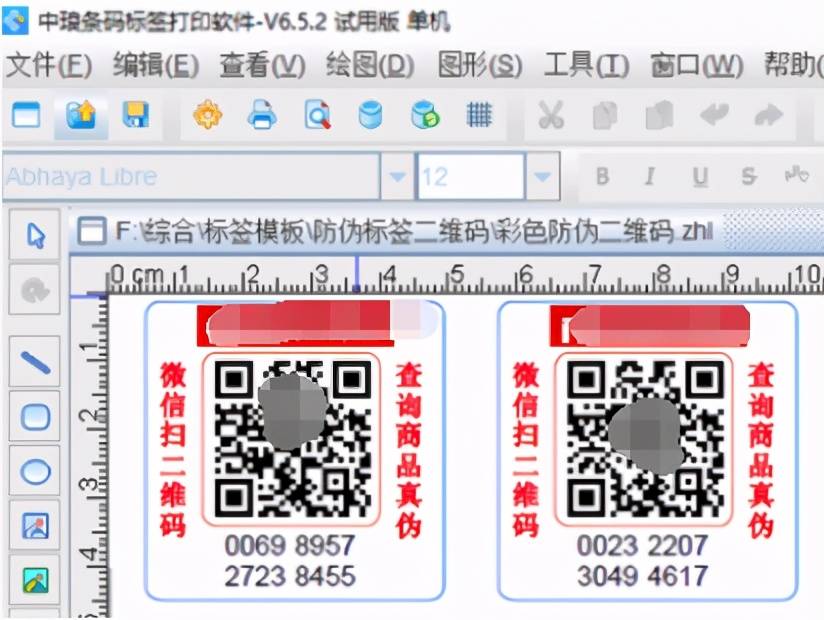
Task: Open the 图形(S) menu
Action: point(480,65)
